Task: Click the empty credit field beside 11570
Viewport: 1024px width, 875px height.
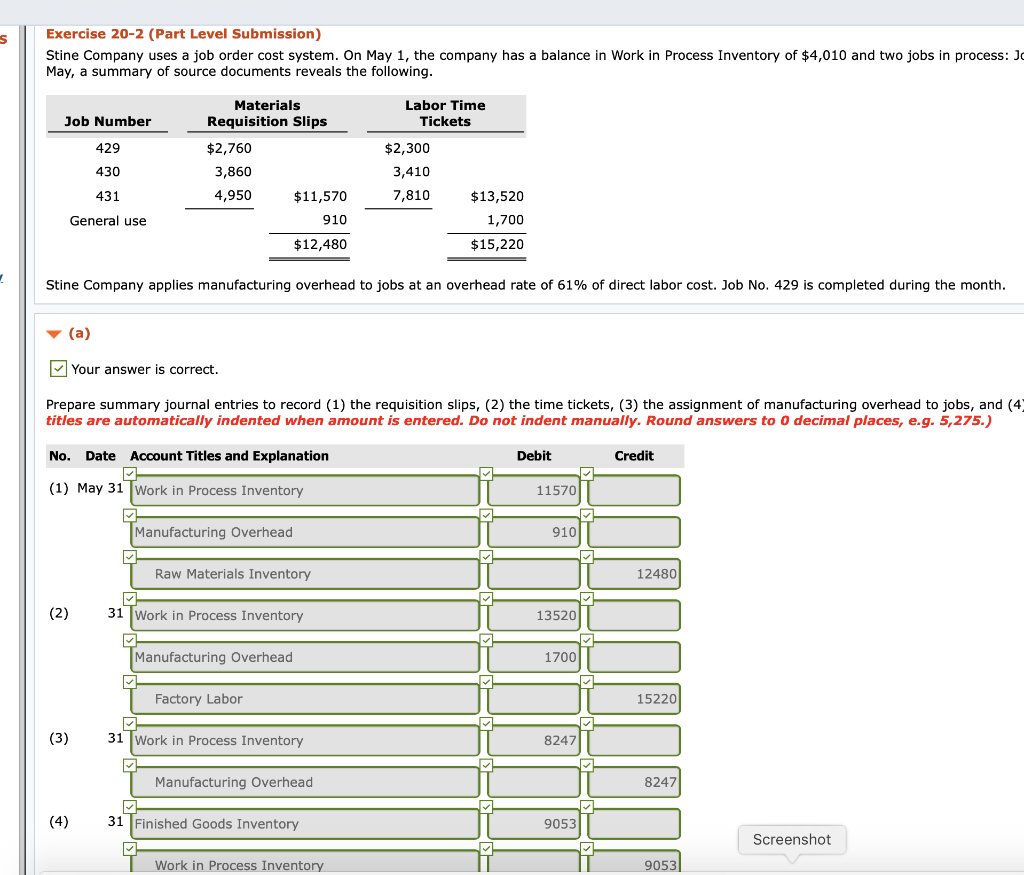Action: (x=633, y=490)
